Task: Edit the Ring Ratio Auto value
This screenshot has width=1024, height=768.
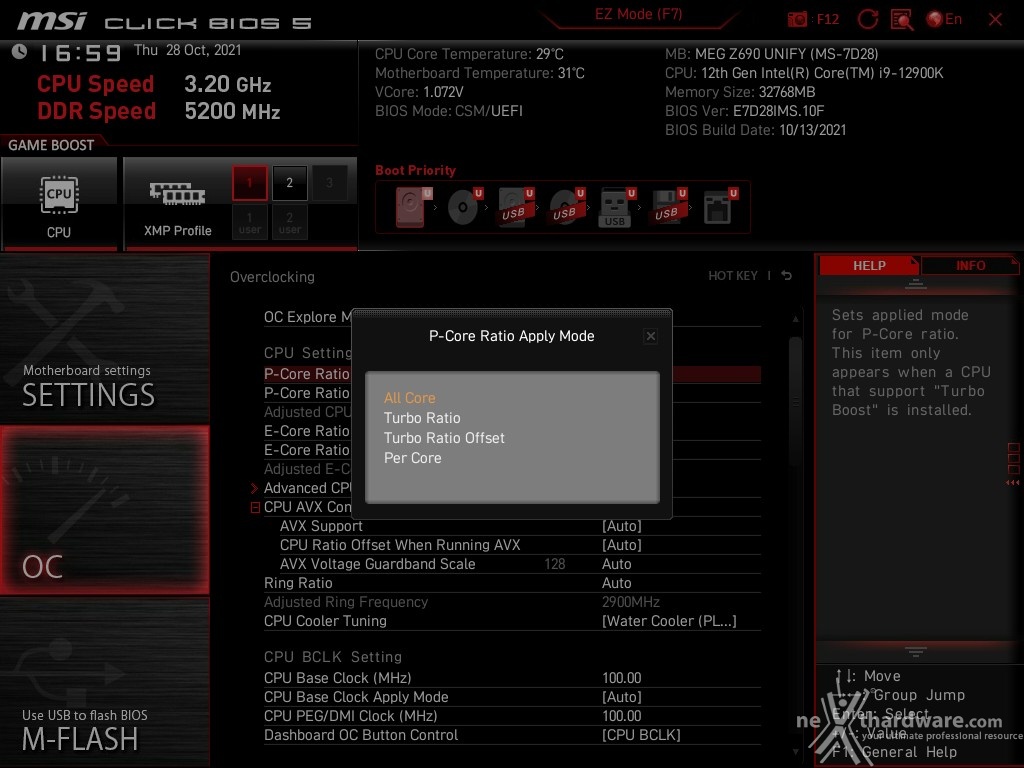Action: point(616,583)
